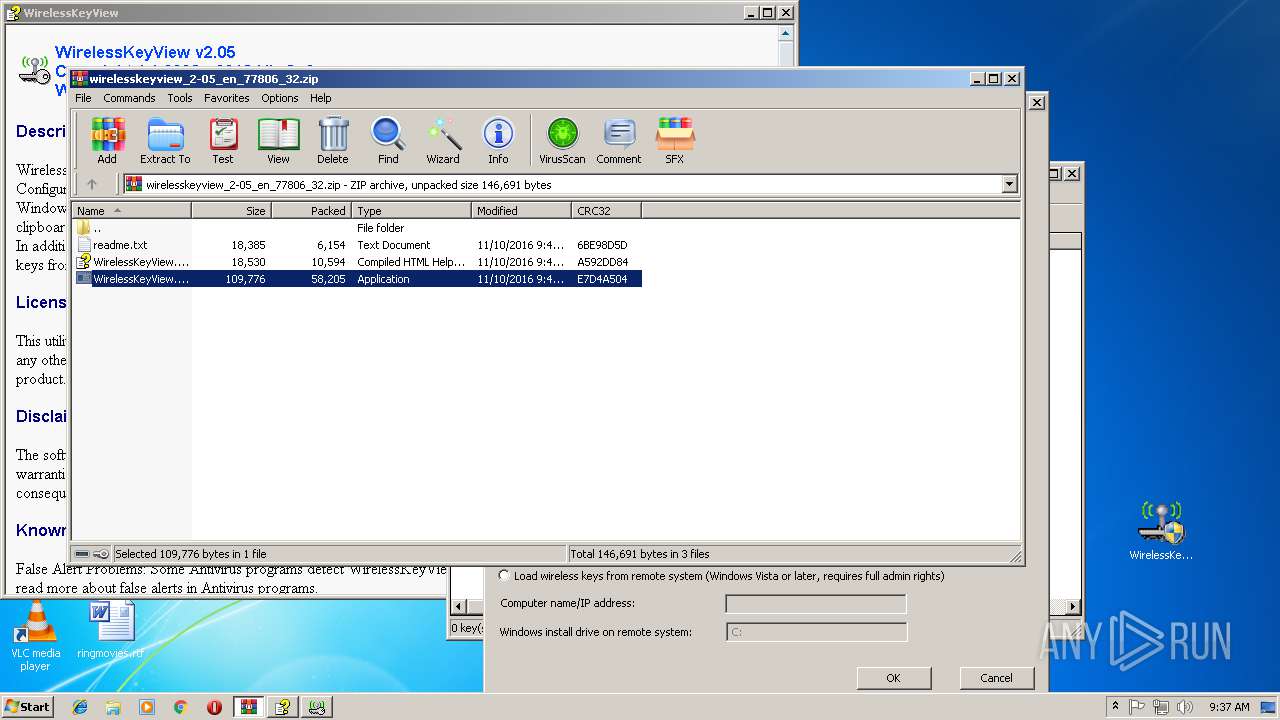
Task: Sort by the Type column header
Action: point(411,211)
